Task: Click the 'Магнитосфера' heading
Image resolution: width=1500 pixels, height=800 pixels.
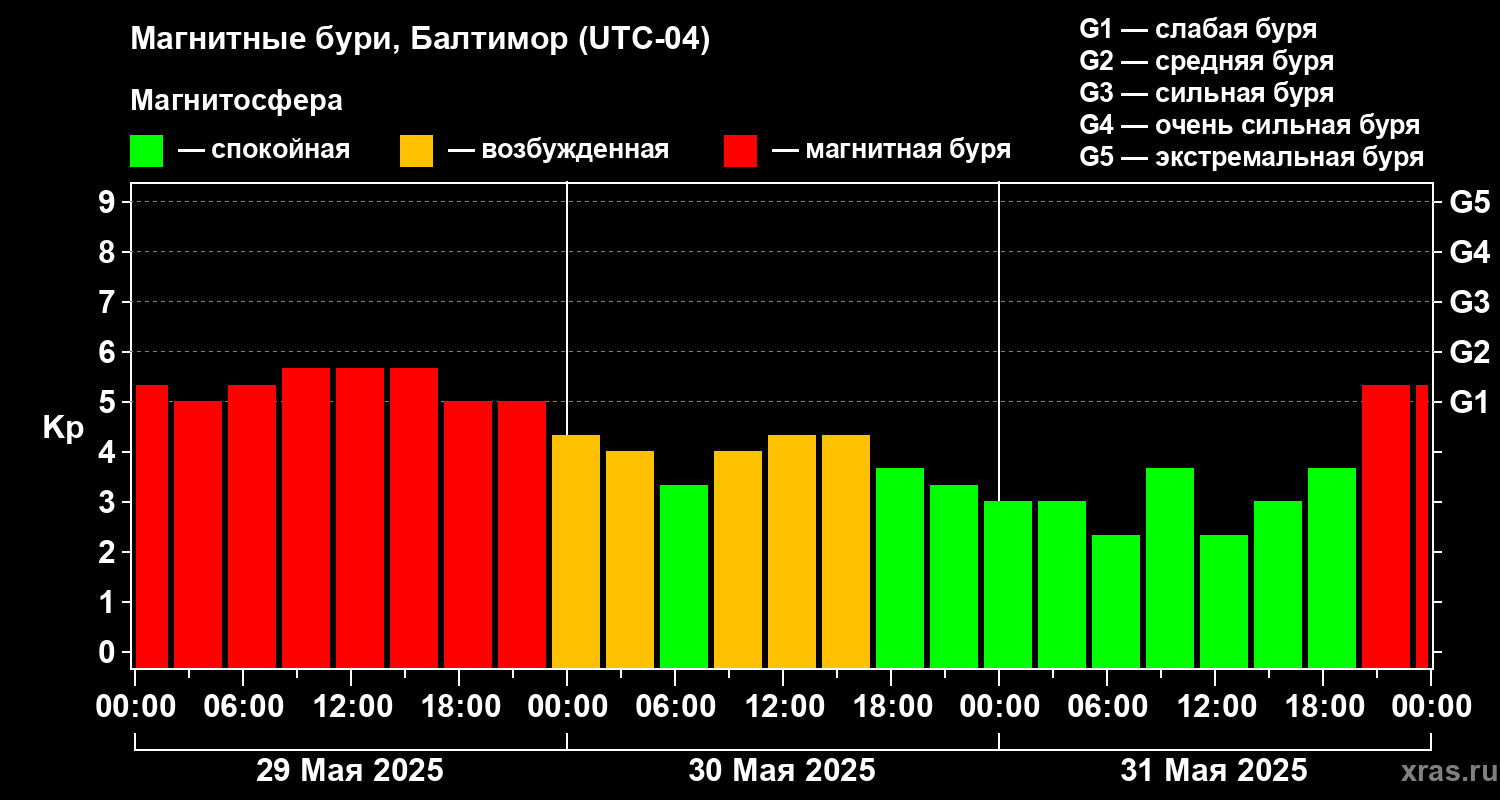Action: coord(236,101)
